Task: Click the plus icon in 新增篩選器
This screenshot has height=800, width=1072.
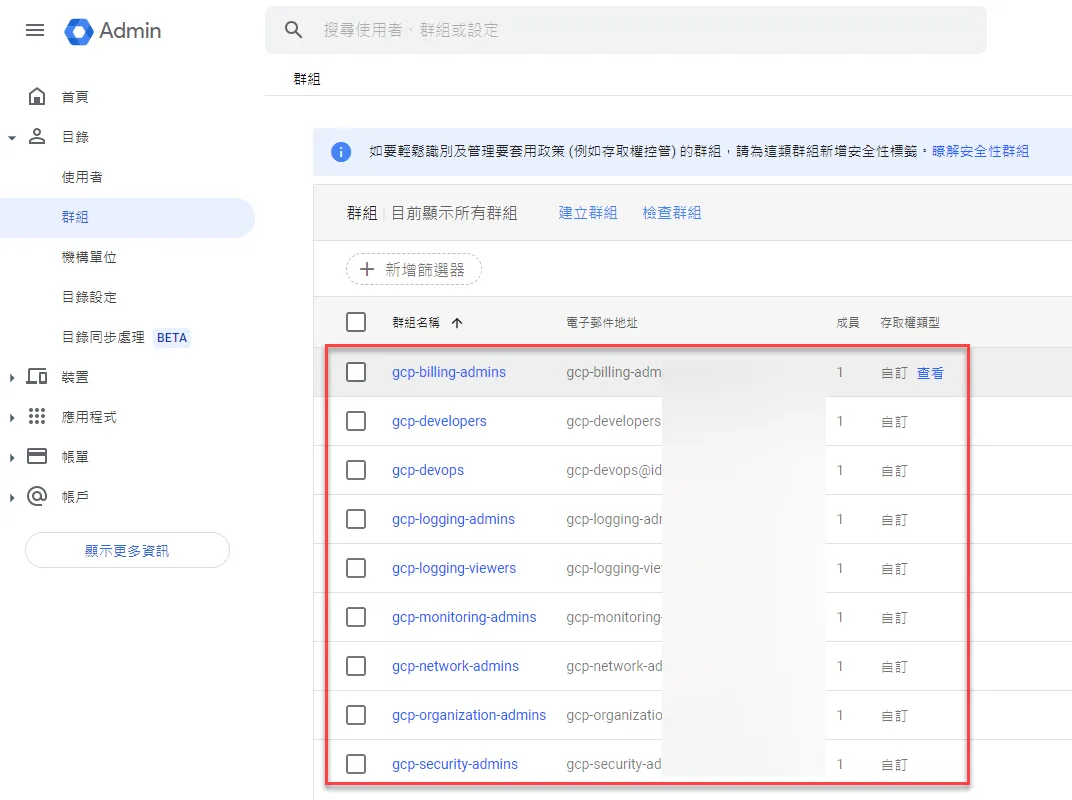Action: click(x=367, y=269)
